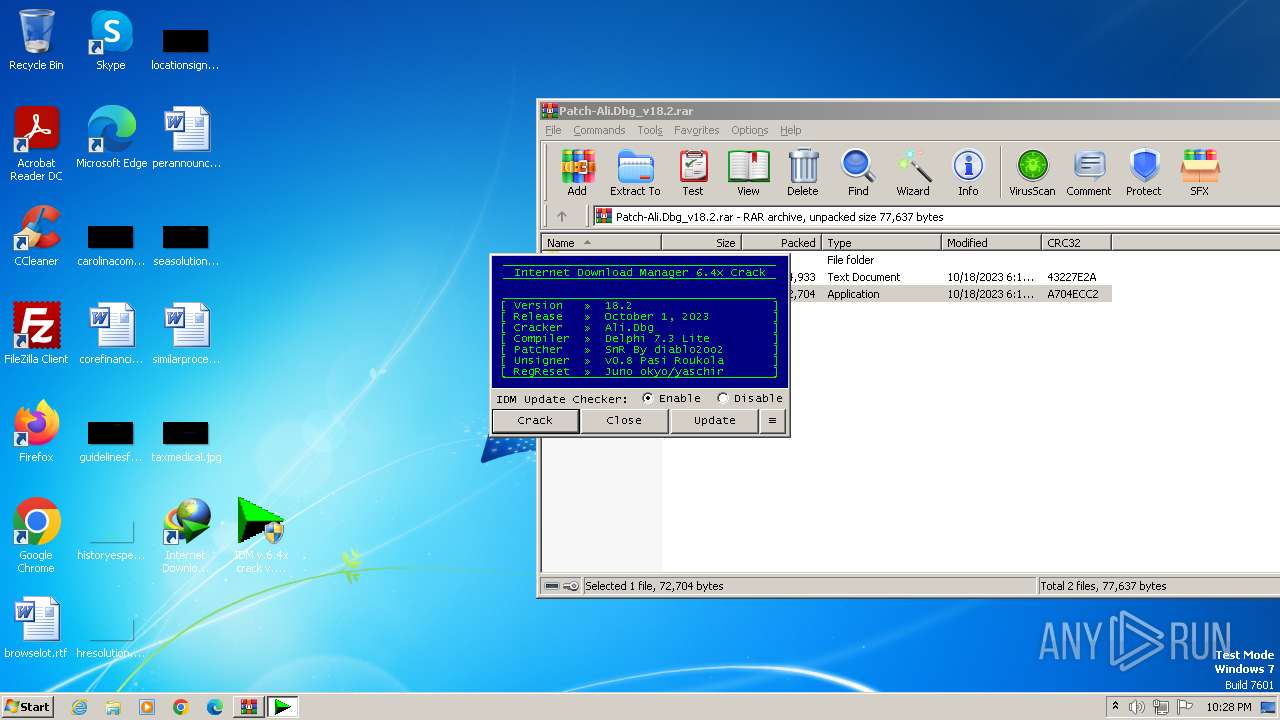Select the Internet Download Manager desktop shortcut
The width and height of the screenshot is (1280, 720).
click(186, 536)
